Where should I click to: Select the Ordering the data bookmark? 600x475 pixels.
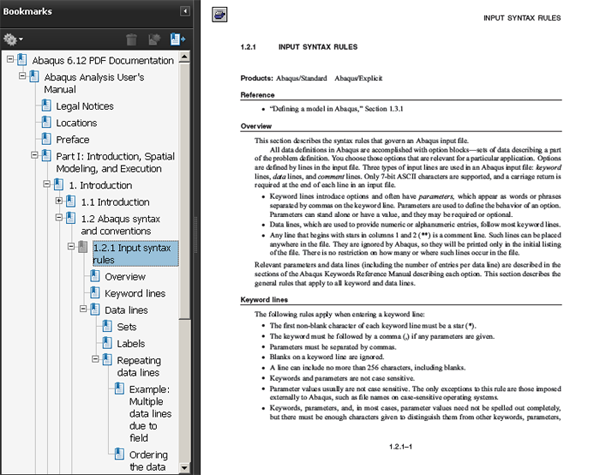(148, 461)
